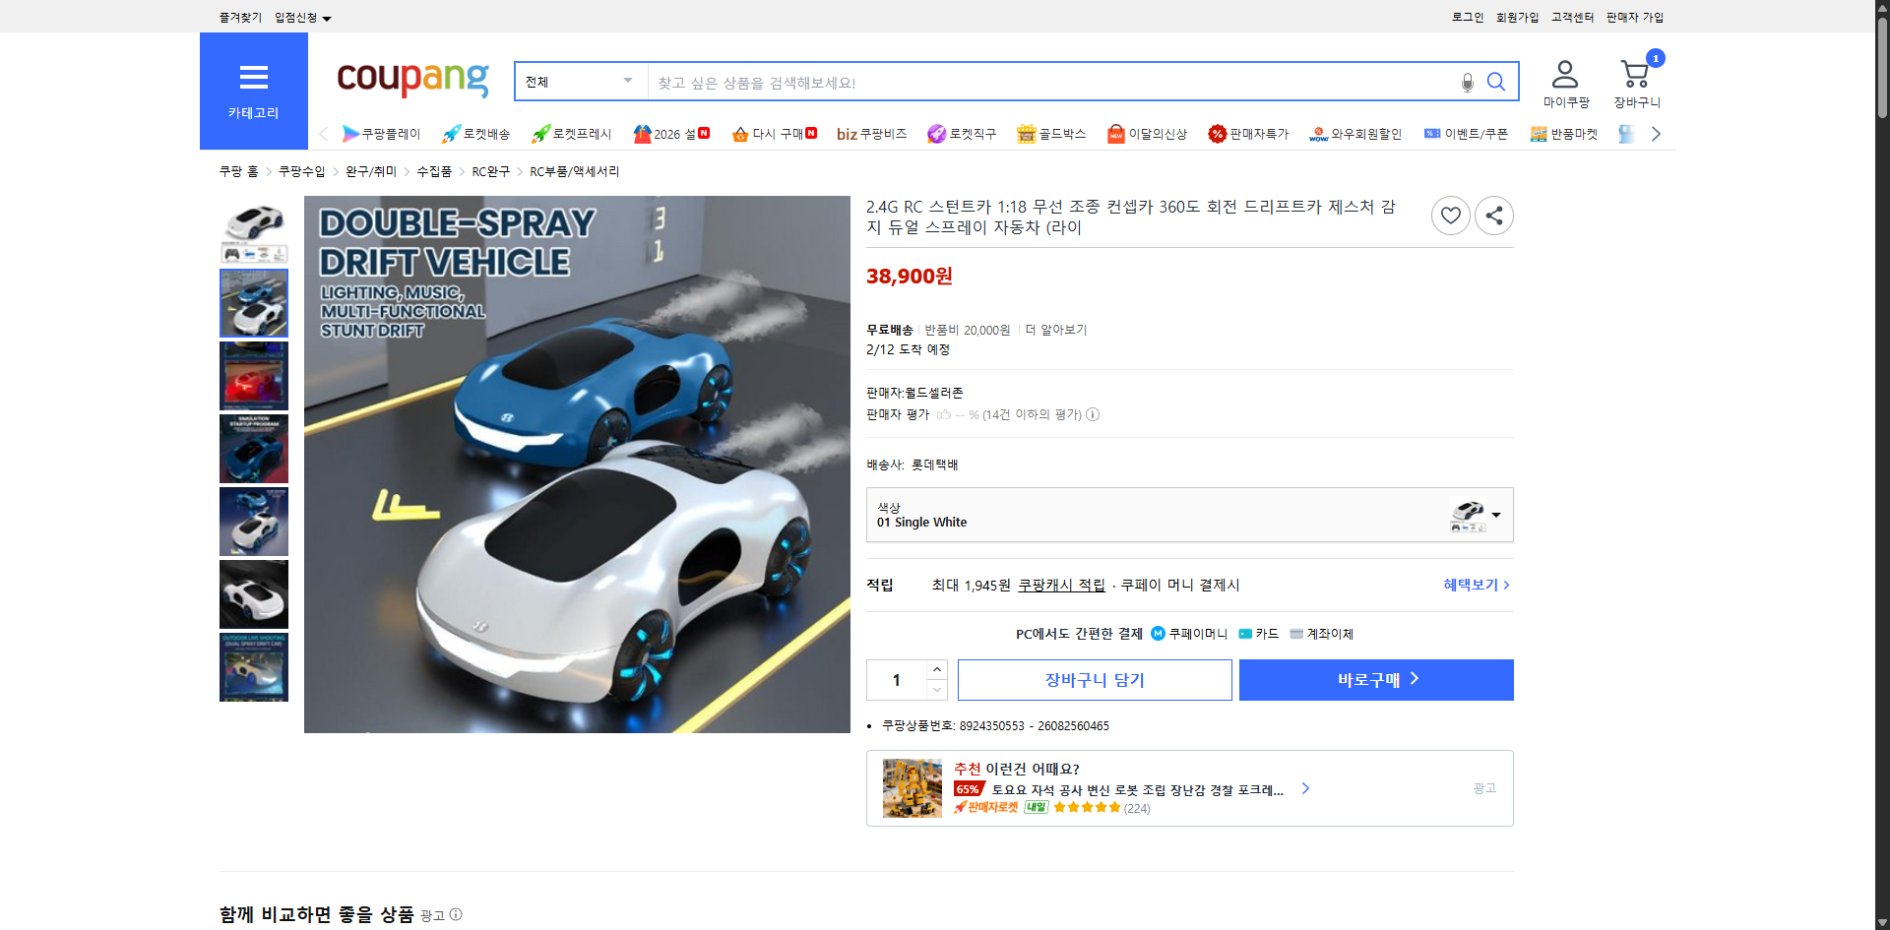
Task: Activate the voice search microphone
Action: [x=1466, y=82]
